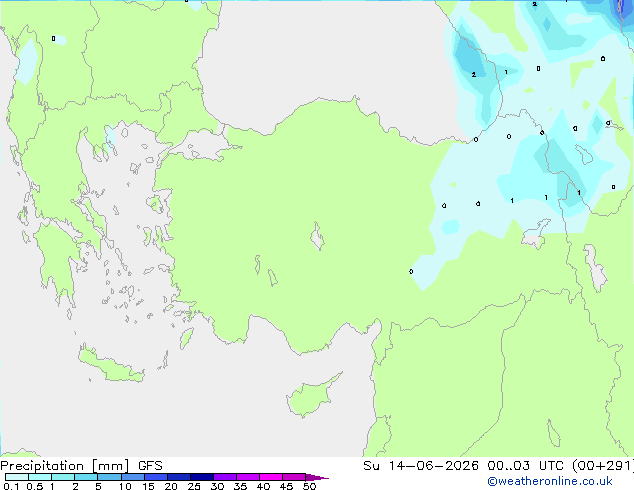The image size is (634, 490).
Task: Click the 20–25 mm legend color swatch
Action: click(179, 477)
